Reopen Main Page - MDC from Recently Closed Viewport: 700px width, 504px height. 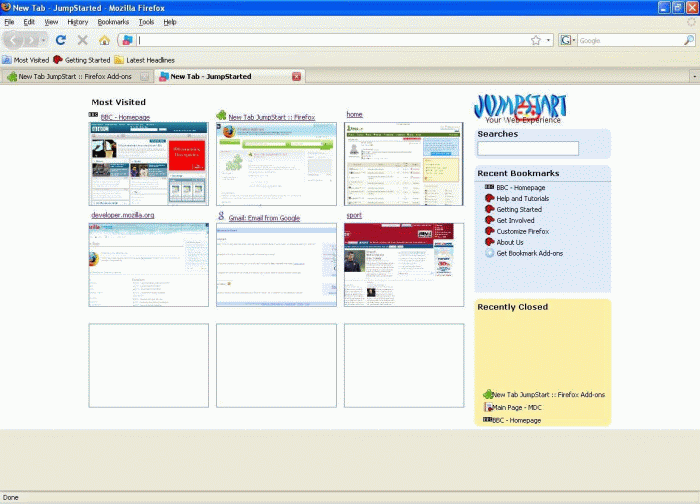(x=517, y=407)
